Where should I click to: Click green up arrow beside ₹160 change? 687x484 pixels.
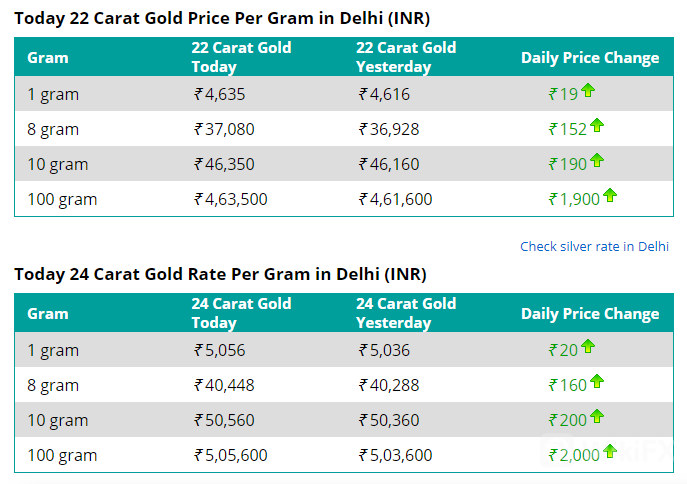pyautogui.click(x=597, y=382)
